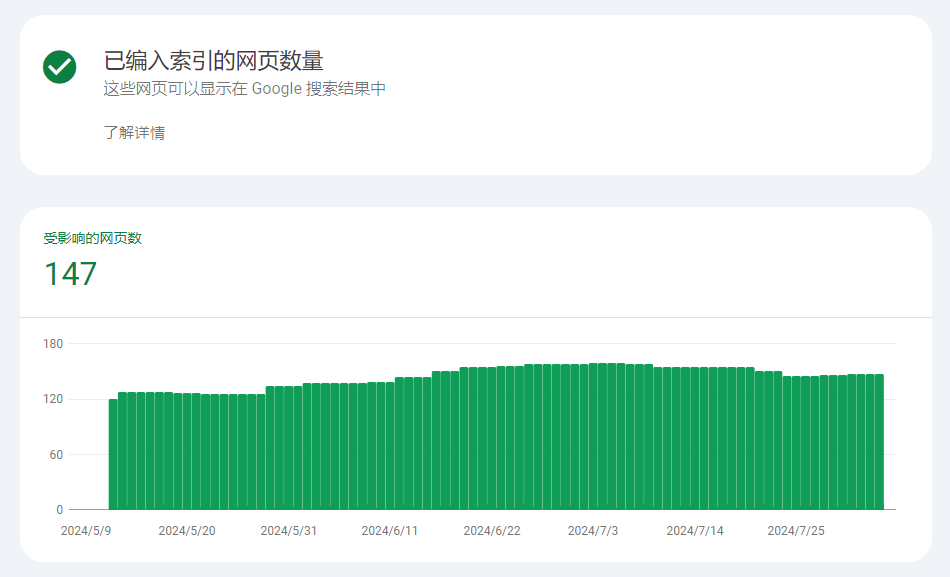The width and height of the screenshot is (950, 577).
Task: Click the 180 y-axis value
Action: point(53,344)
